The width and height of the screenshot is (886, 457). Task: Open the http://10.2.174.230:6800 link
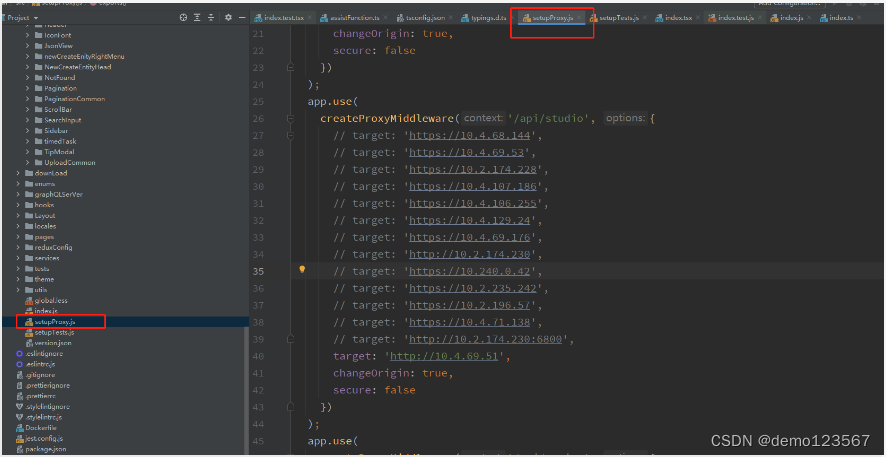[485, 340]
